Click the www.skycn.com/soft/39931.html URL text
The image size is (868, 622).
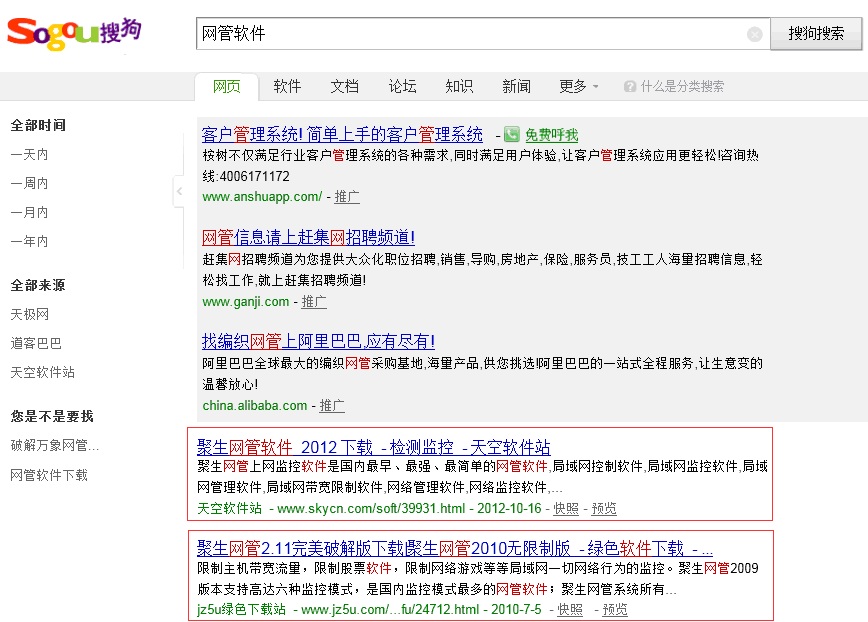pos(371,508)
